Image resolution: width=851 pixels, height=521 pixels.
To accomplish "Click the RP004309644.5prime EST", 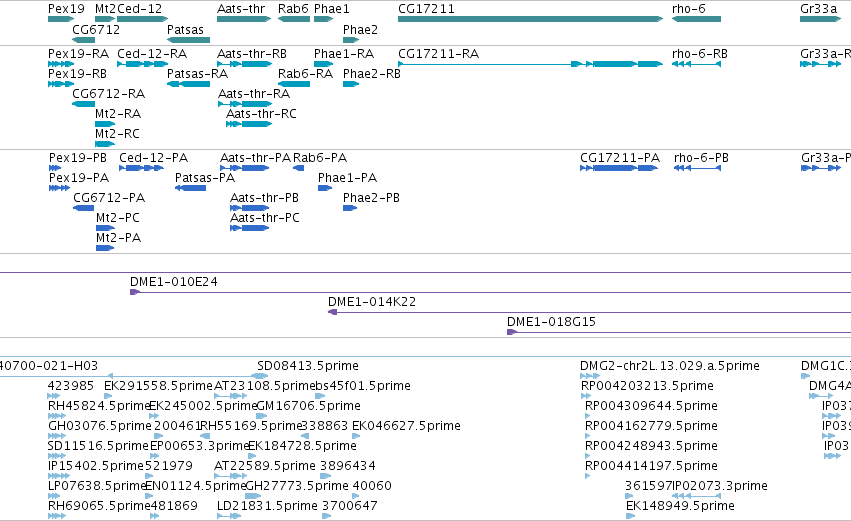I will tap(588, 416).
